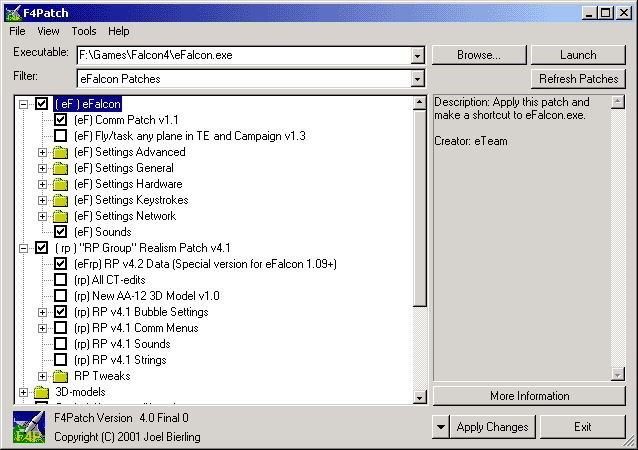Viewport: 638px width, 450px height.
Task: Enable Fly/task any plane in TE checkbox
Action: pyautogui.click(x=61, y=136)
